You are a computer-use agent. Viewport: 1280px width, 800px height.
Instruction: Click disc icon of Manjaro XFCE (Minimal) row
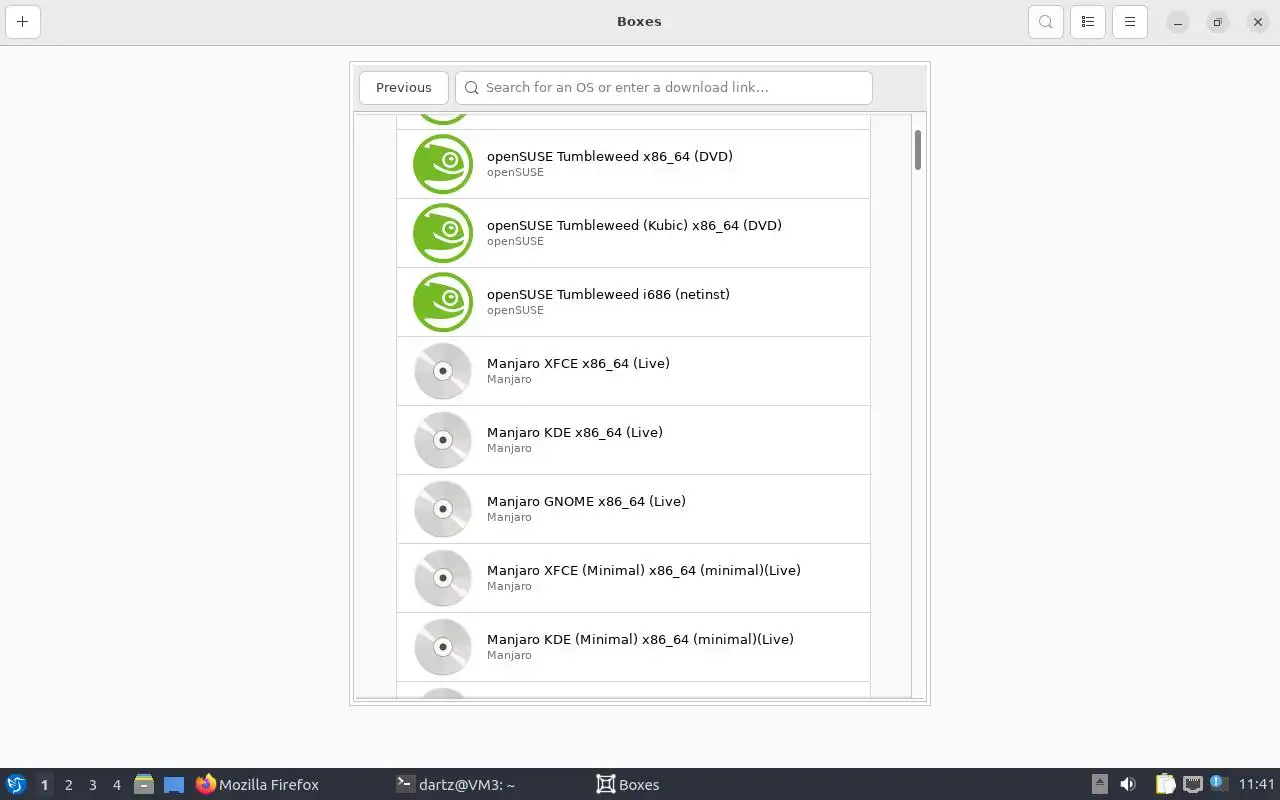[x=443, y=578]
